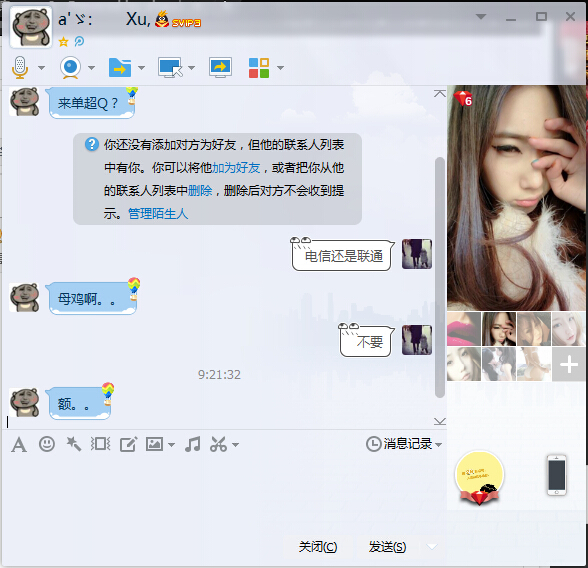Select third thumbnail in bottom photo row
The image size is (588, 568).
click(534, 364)
